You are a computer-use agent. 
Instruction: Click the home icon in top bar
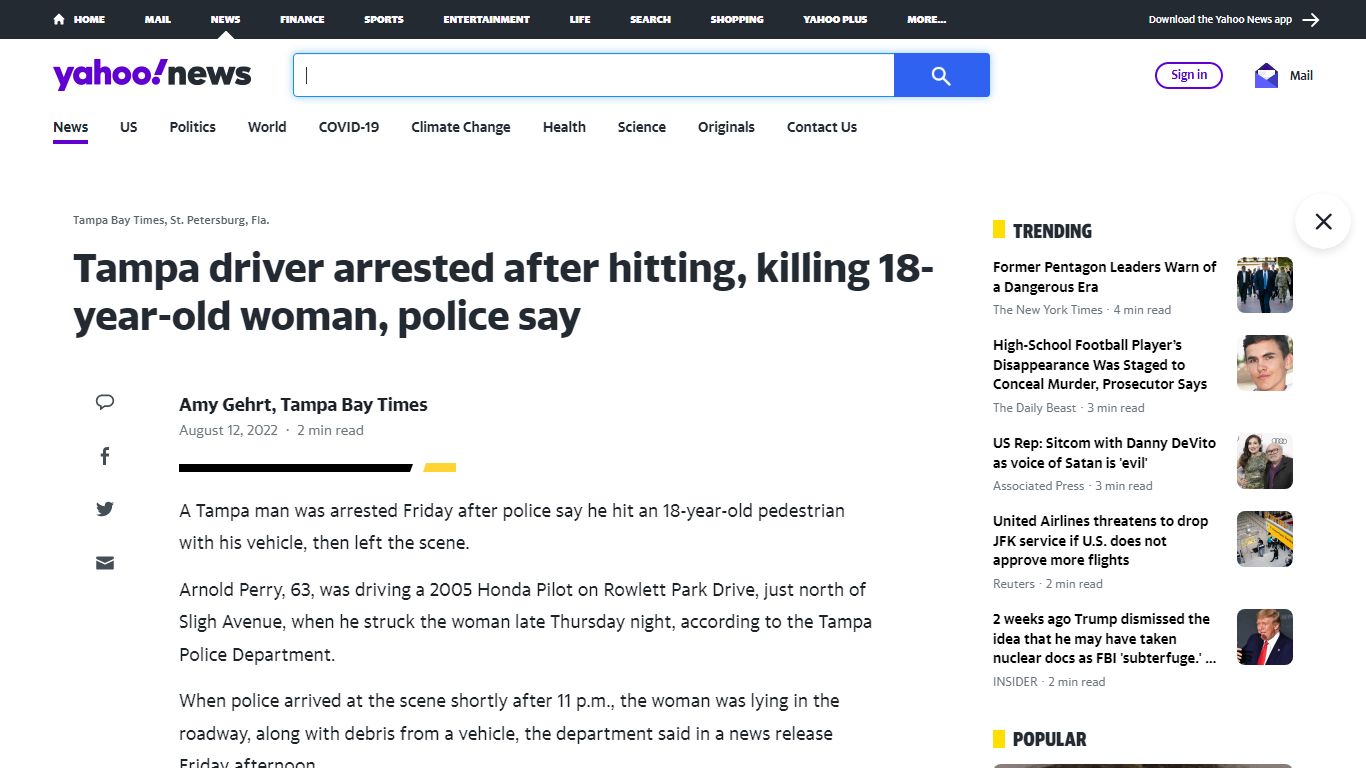pyautogui.click(x=59, y=19)
